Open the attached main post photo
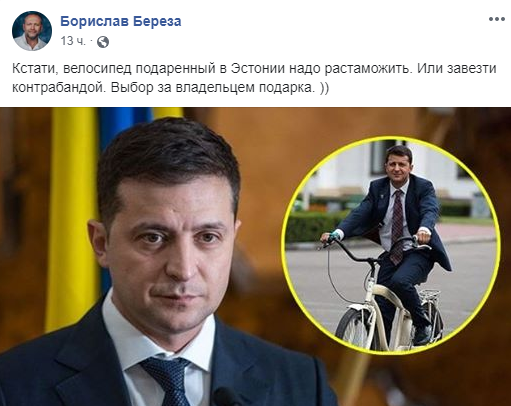The width and height of the screenshot is (511, 406). [255, 256]
